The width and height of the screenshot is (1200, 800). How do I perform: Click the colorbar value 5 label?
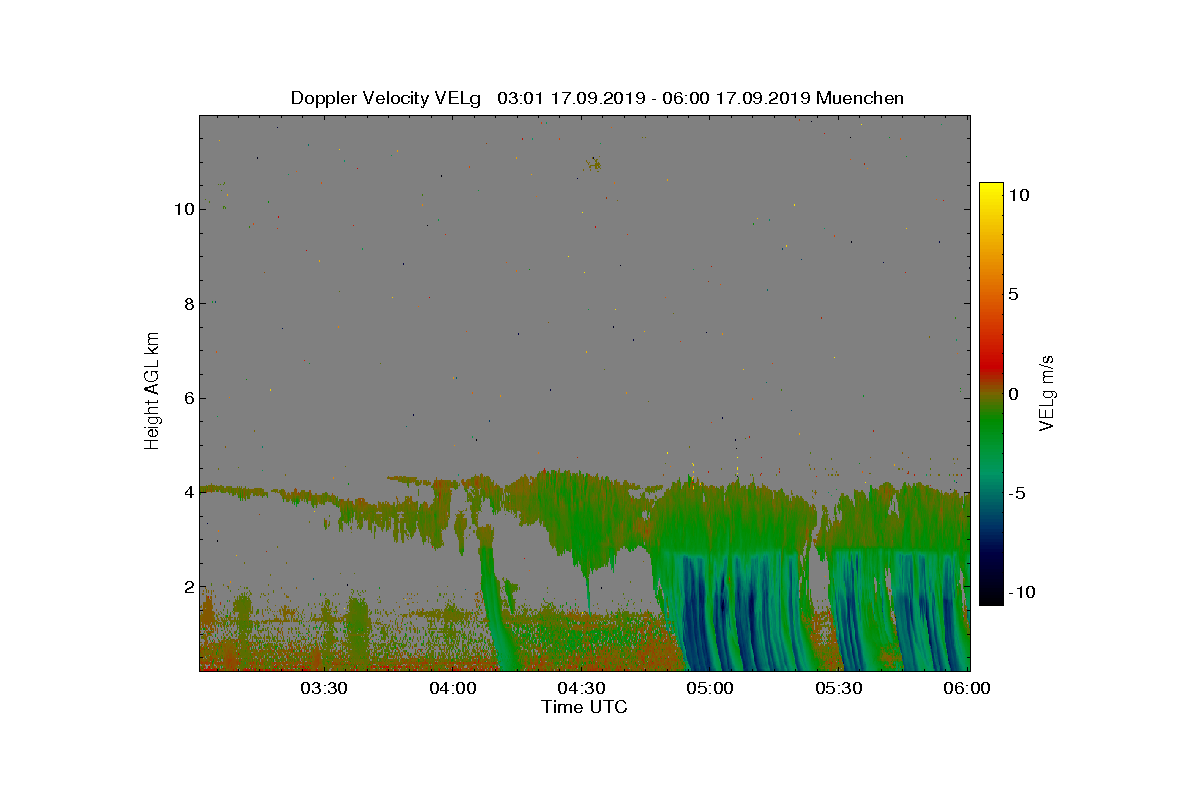(1013, 294)
